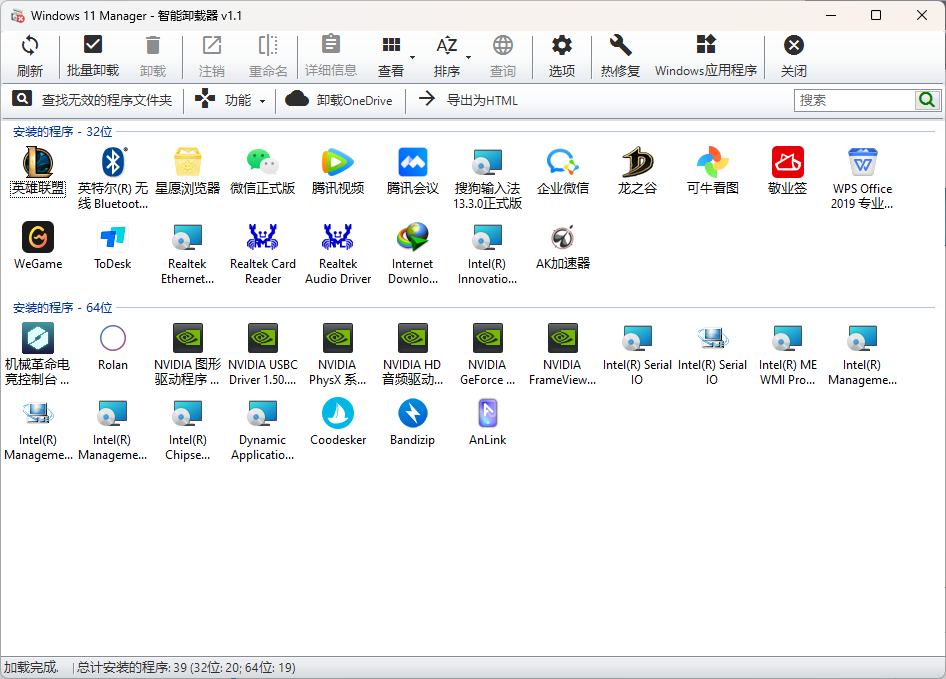Open Windows应用程序 toolbar button
The height and width of the screenshot is (679, 946).
click(x=706, y=56)
